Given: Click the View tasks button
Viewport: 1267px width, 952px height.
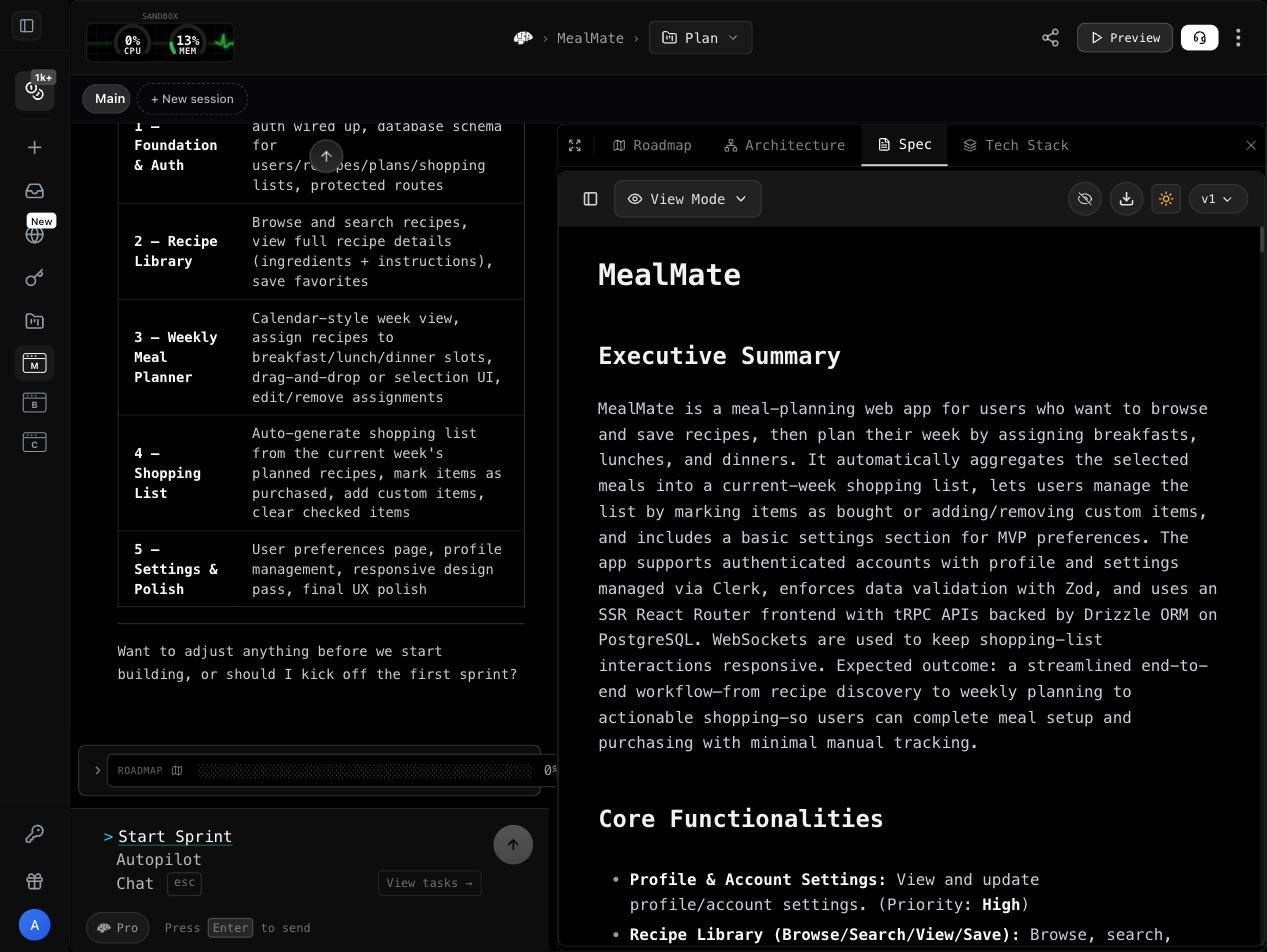Looking at the screenshot, I should (x=429, y=883).
